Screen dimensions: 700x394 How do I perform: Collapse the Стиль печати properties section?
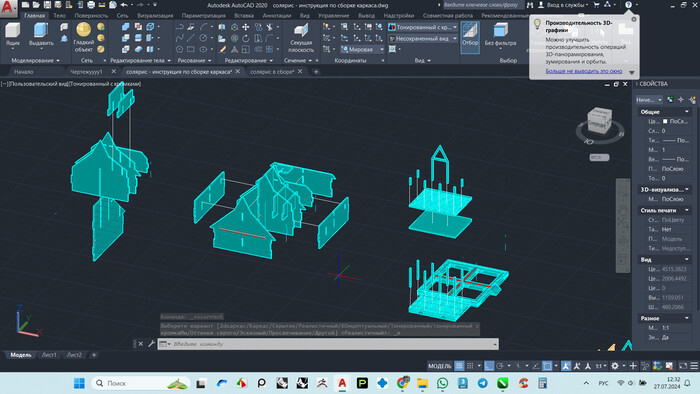coord(687,210)
